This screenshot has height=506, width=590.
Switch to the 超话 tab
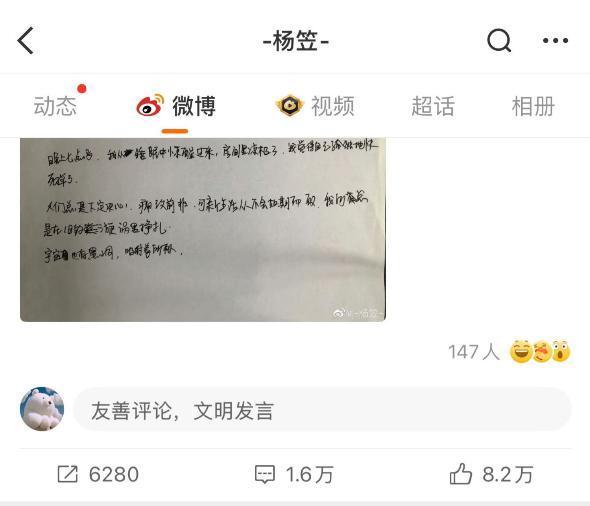click(433, 106)
